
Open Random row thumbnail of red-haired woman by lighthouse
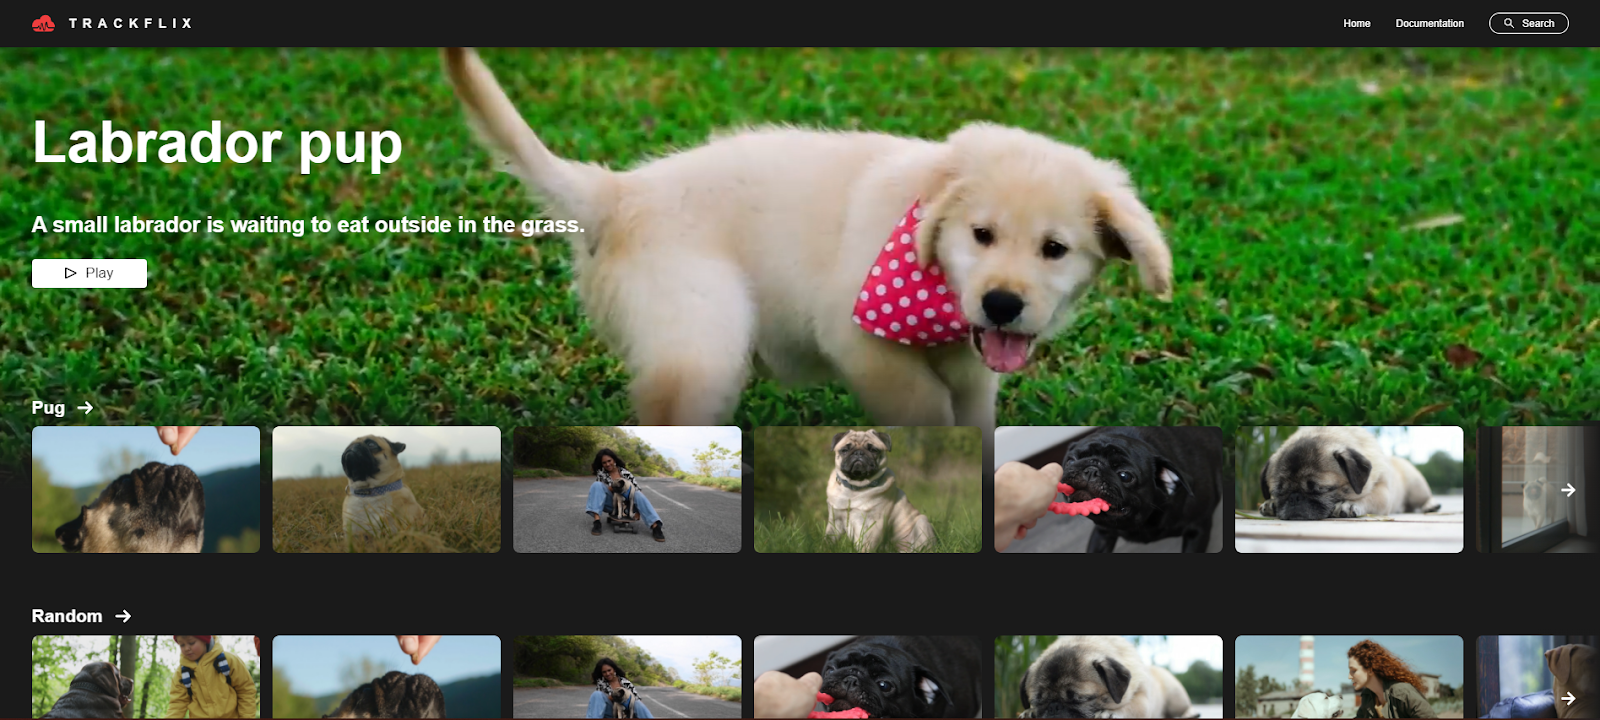click(x=1349, y=677)
